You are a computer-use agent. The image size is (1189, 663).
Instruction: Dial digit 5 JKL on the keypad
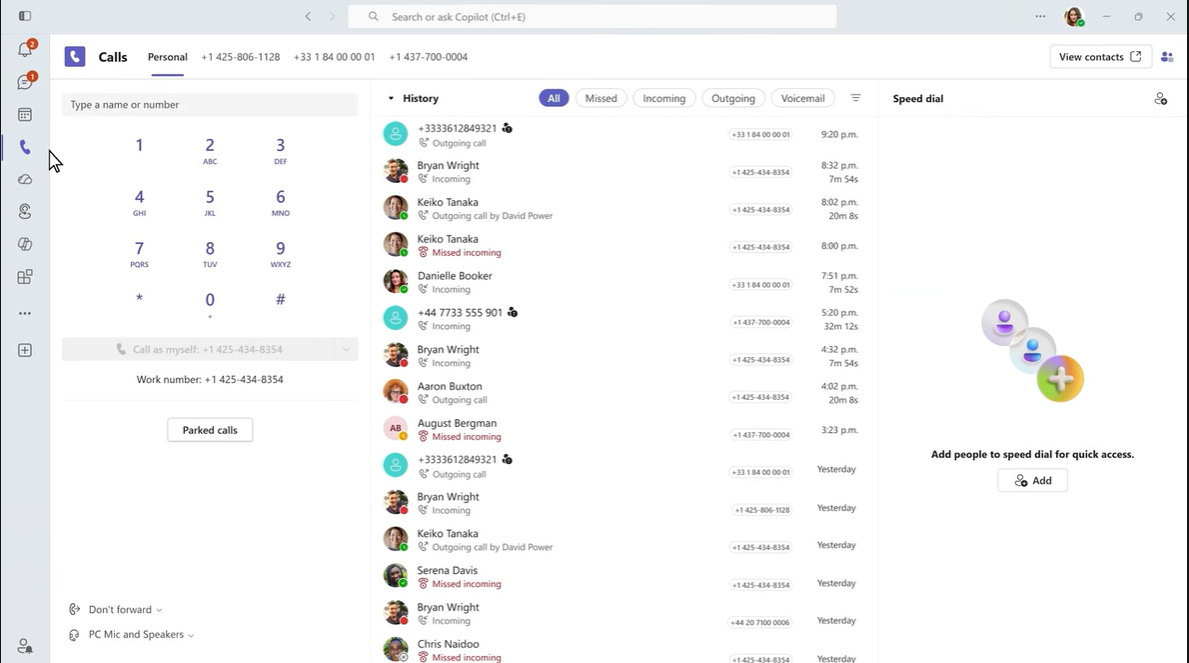point(210,203)
